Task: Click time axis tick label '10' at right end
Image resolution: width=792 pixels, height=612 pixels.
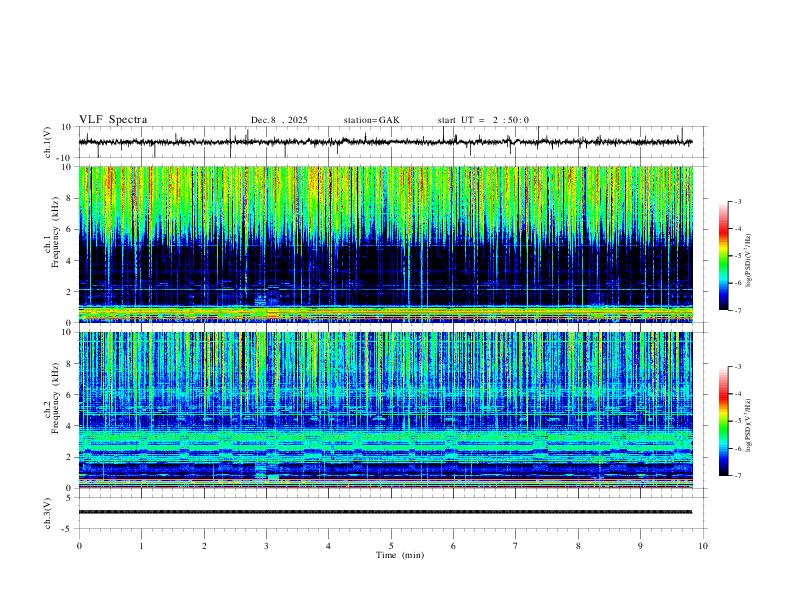Action: [x=703, y=546]
